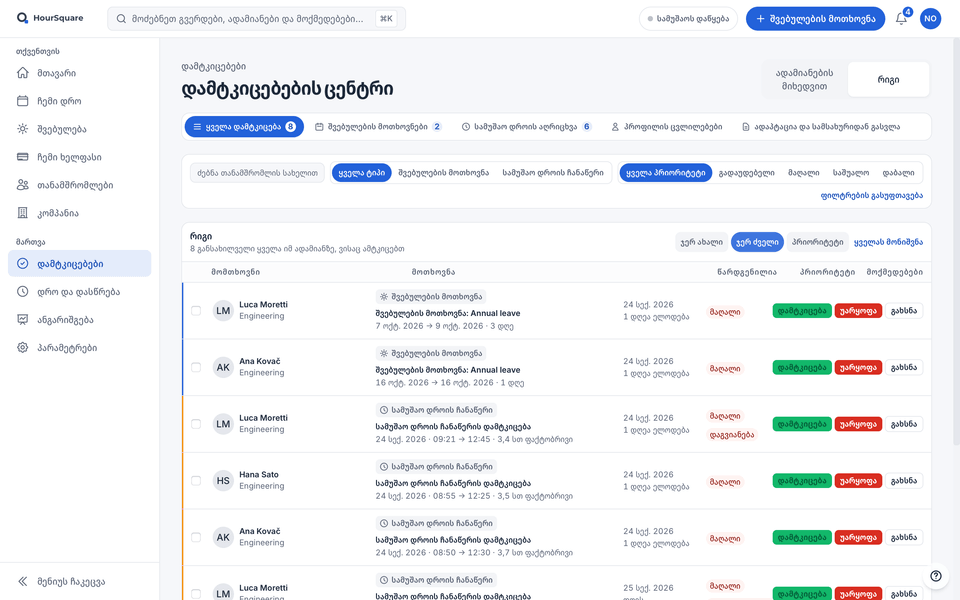Tick checkbox for Luca Moretti's Annual leave row
Screen dimensions: 960x600
click(x=196, y=311)
